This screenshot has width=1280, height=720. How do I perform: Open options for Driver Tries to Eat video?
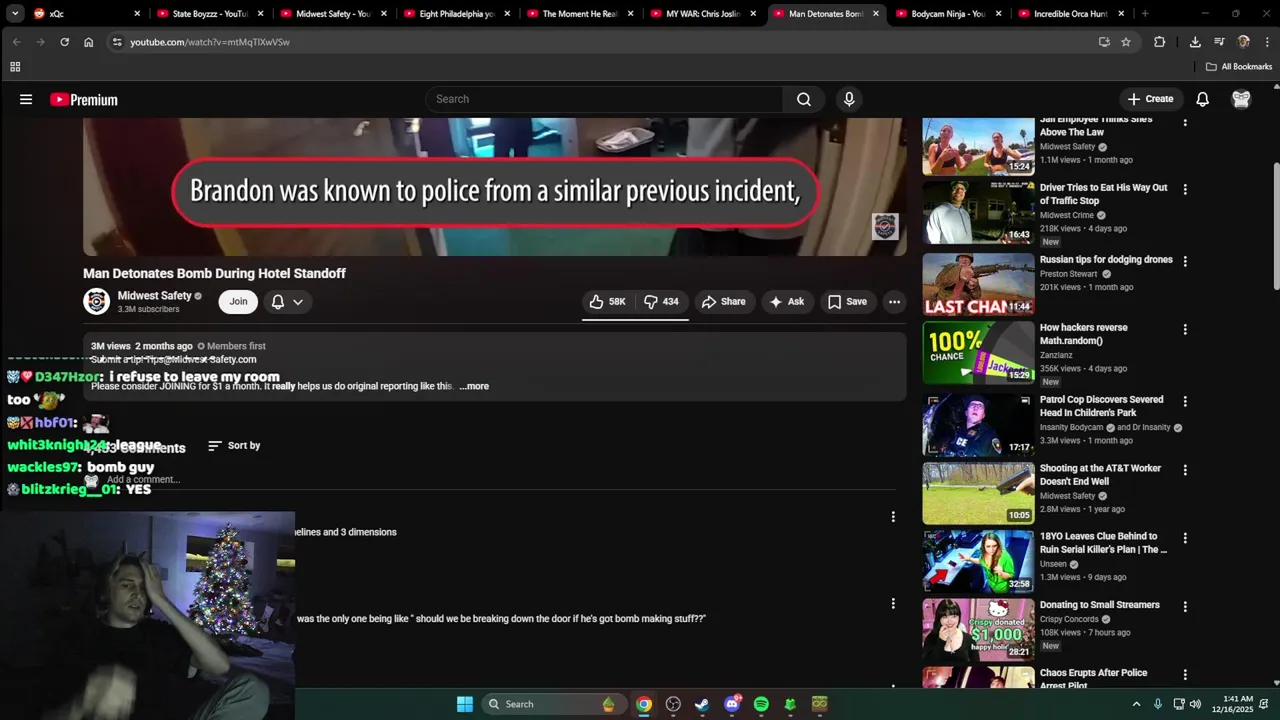(1185, 189)
